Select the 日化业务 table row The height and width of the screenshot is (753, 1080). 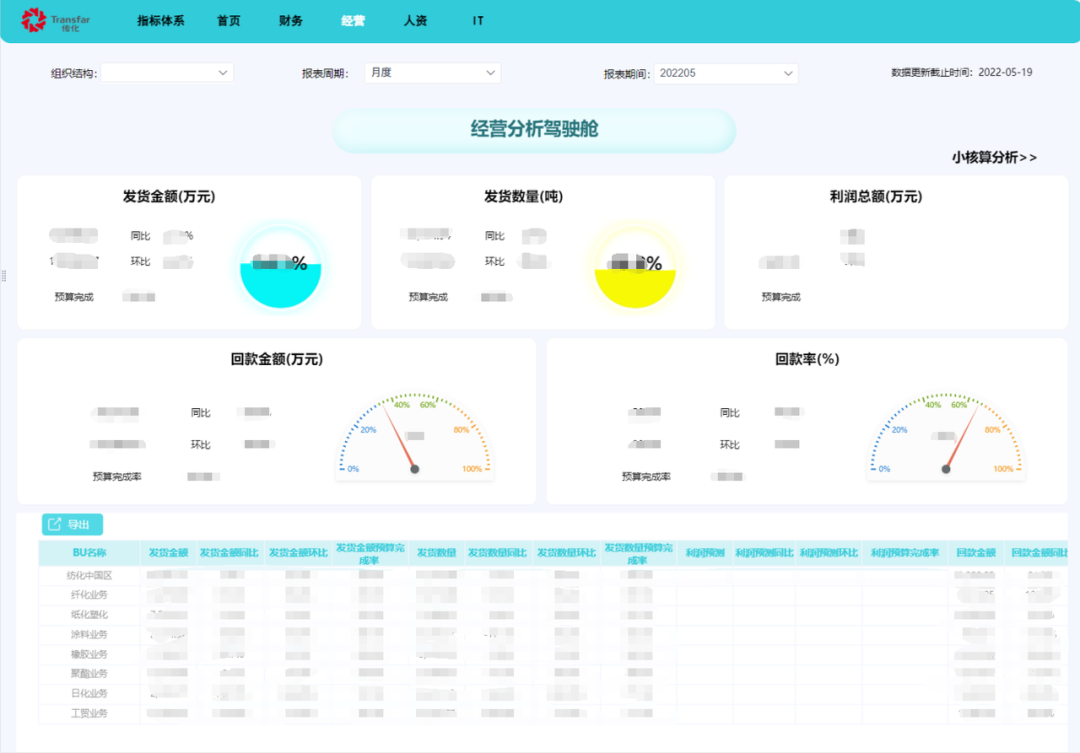[x=553, y=694]
